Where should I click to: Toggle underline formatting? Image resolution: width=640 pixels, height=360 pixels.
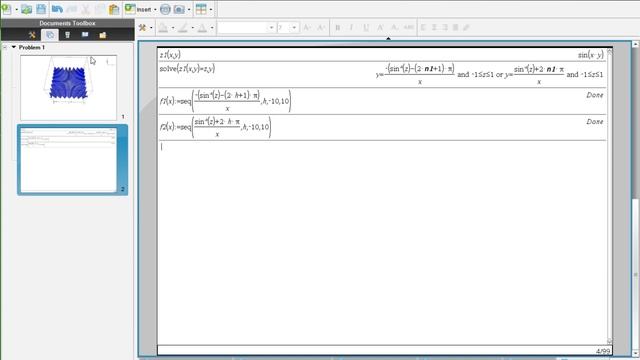[366, 28]
